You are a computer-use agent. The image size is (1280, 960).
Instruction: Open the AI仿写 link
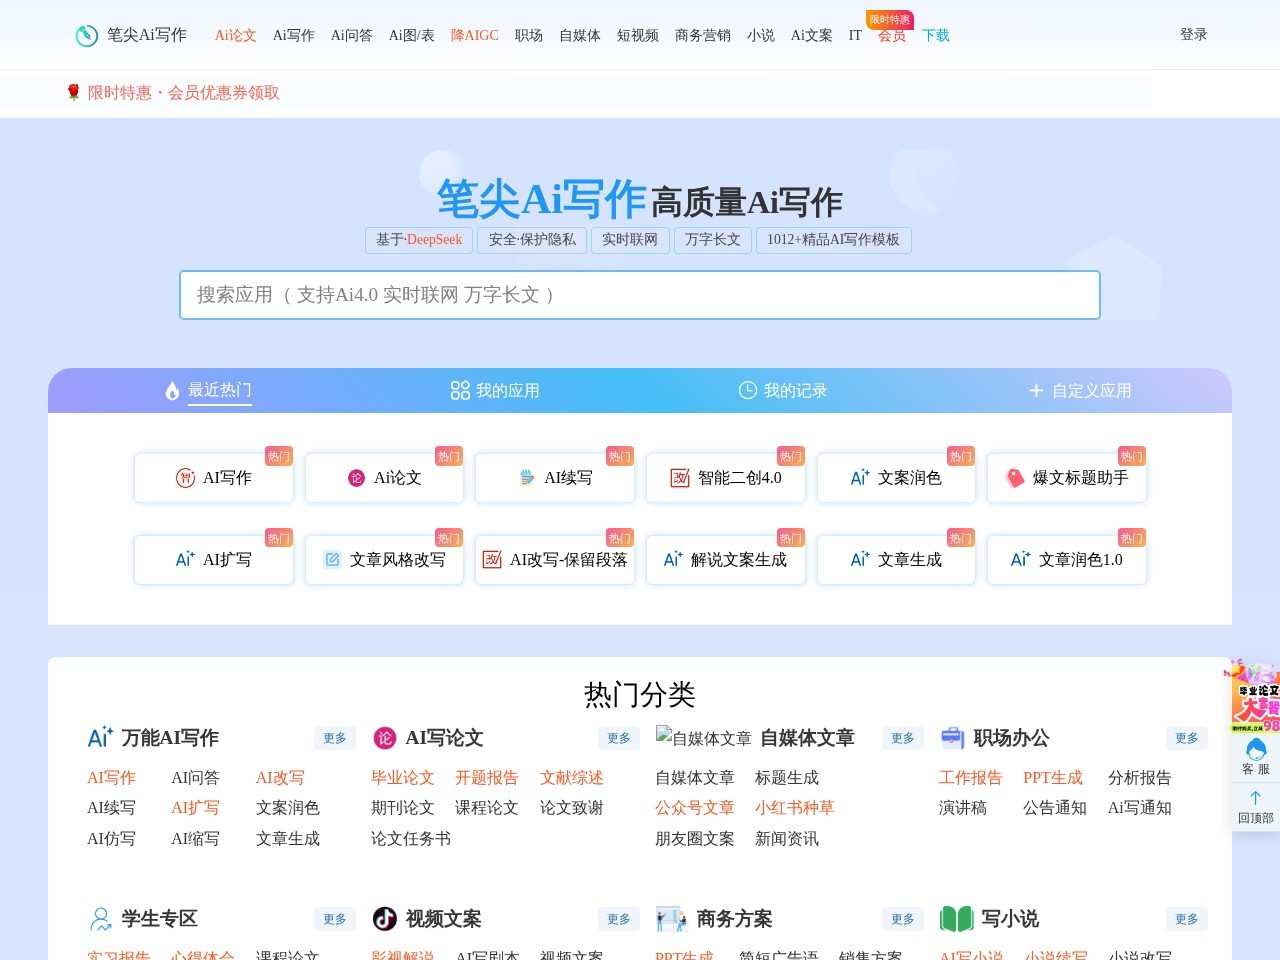tap(111, 839)
